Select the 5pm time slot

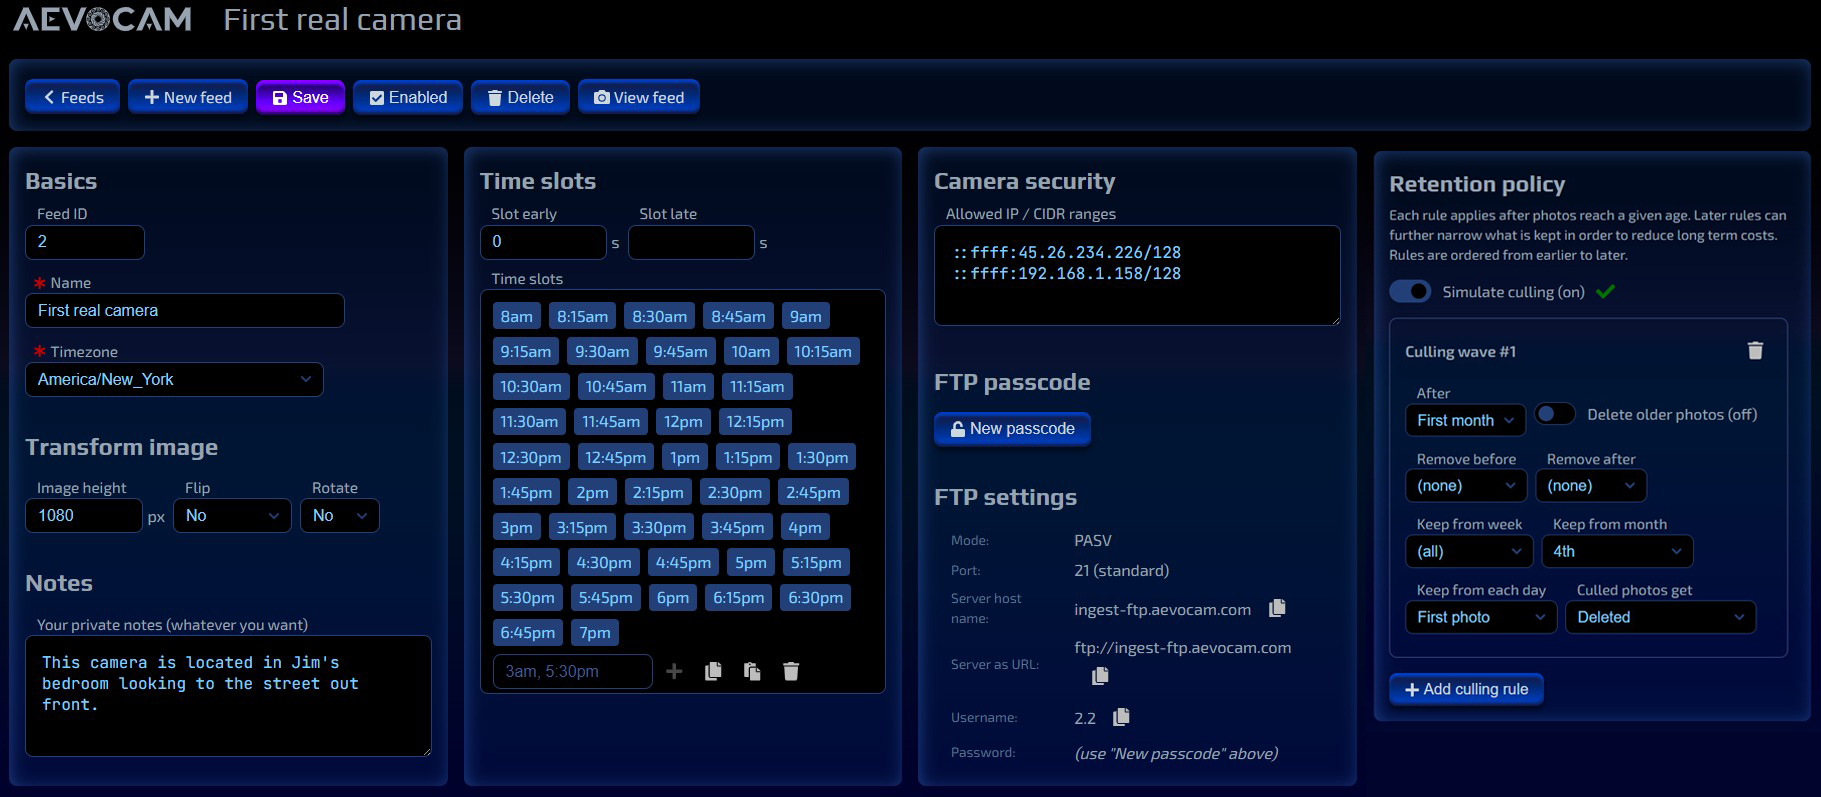750,562
